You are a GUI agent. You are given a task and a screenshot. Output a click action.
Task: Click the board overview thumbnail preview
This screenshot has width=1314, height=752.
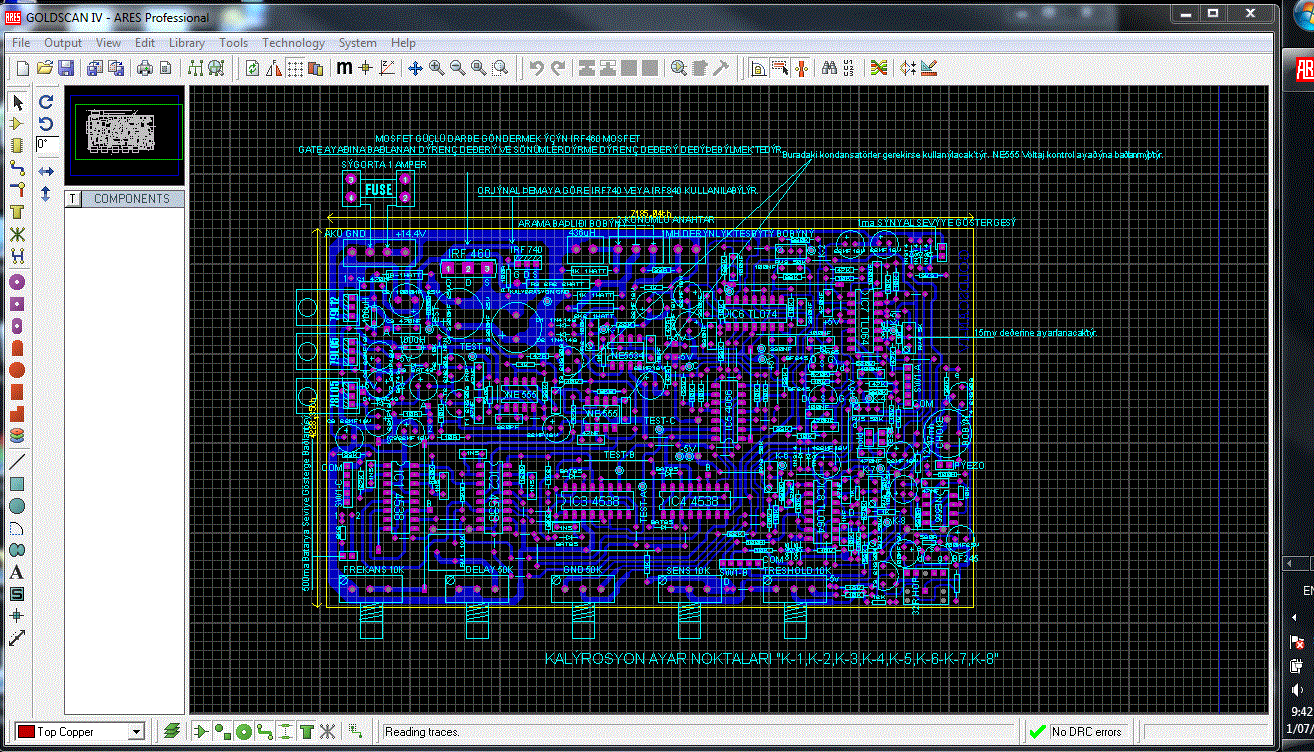point(124,135)
